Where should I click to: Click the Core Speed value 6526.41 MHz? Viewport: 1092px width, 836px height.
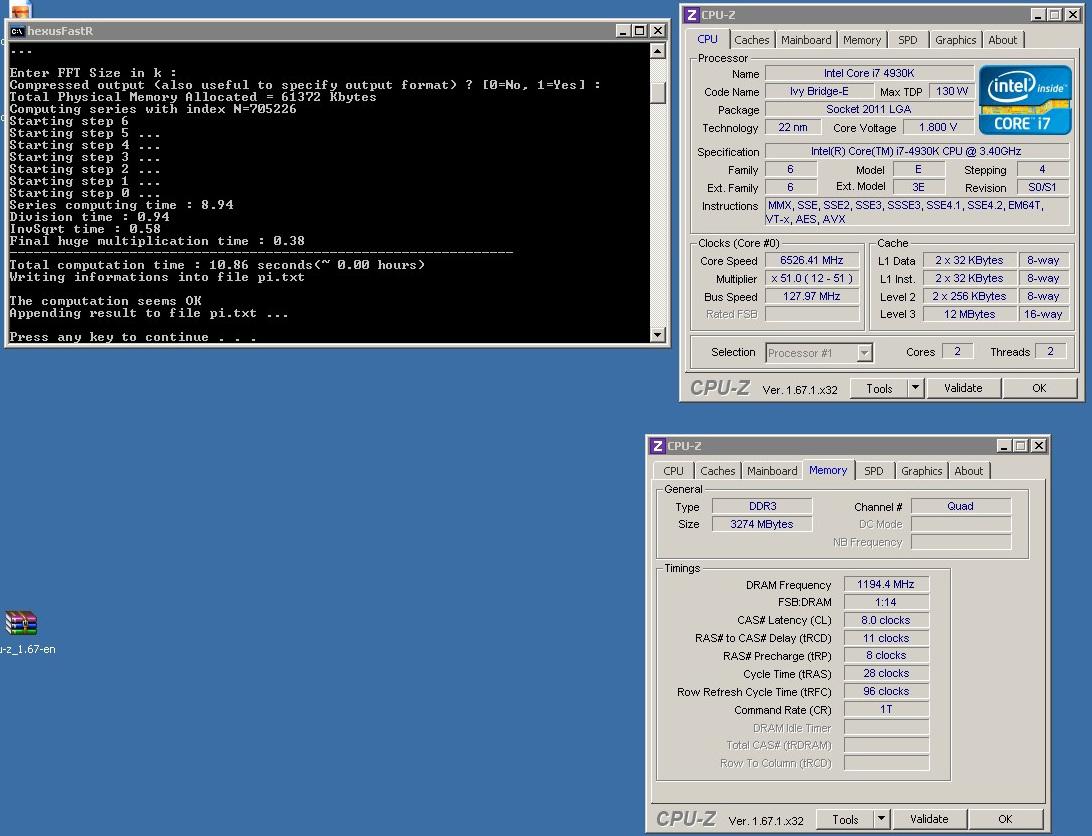[x=812, y=261]
